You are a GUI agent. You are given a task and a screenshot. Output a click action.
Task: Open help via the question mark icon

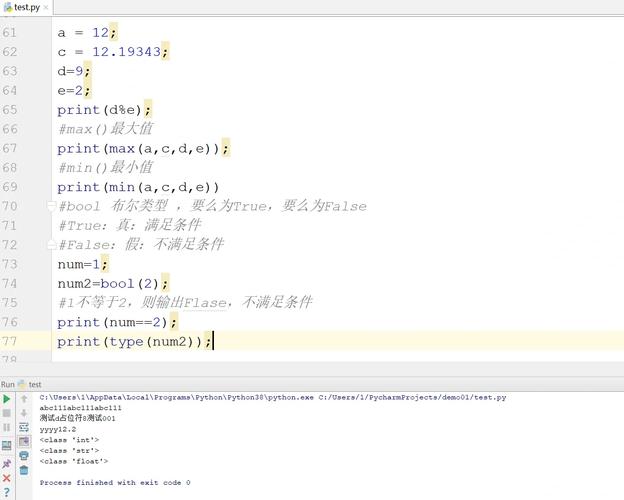point(6,492)
